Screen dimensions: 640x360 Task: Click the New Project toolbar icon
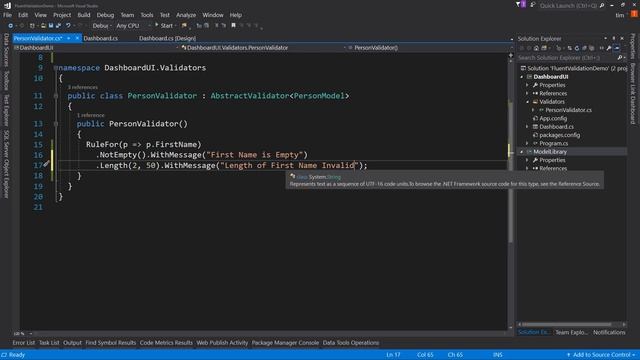pos(32,26)
